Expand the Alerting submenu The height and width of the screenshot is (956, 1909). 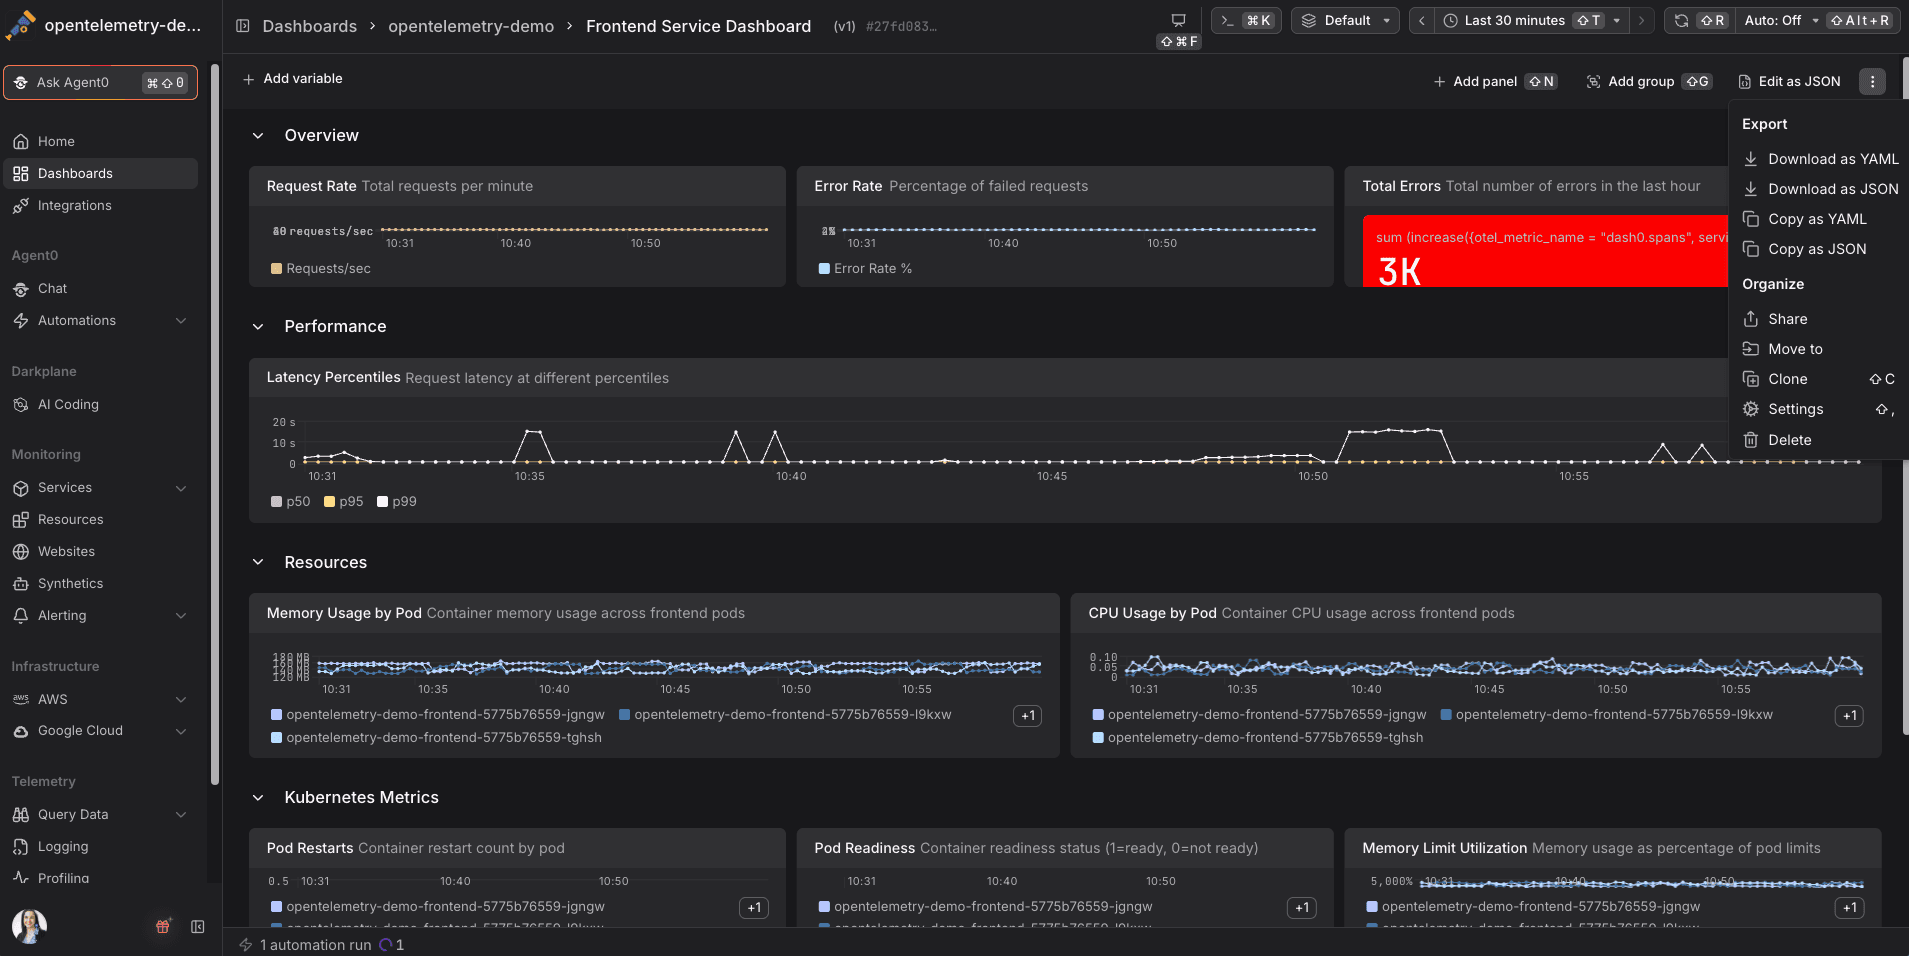[181, 615]
